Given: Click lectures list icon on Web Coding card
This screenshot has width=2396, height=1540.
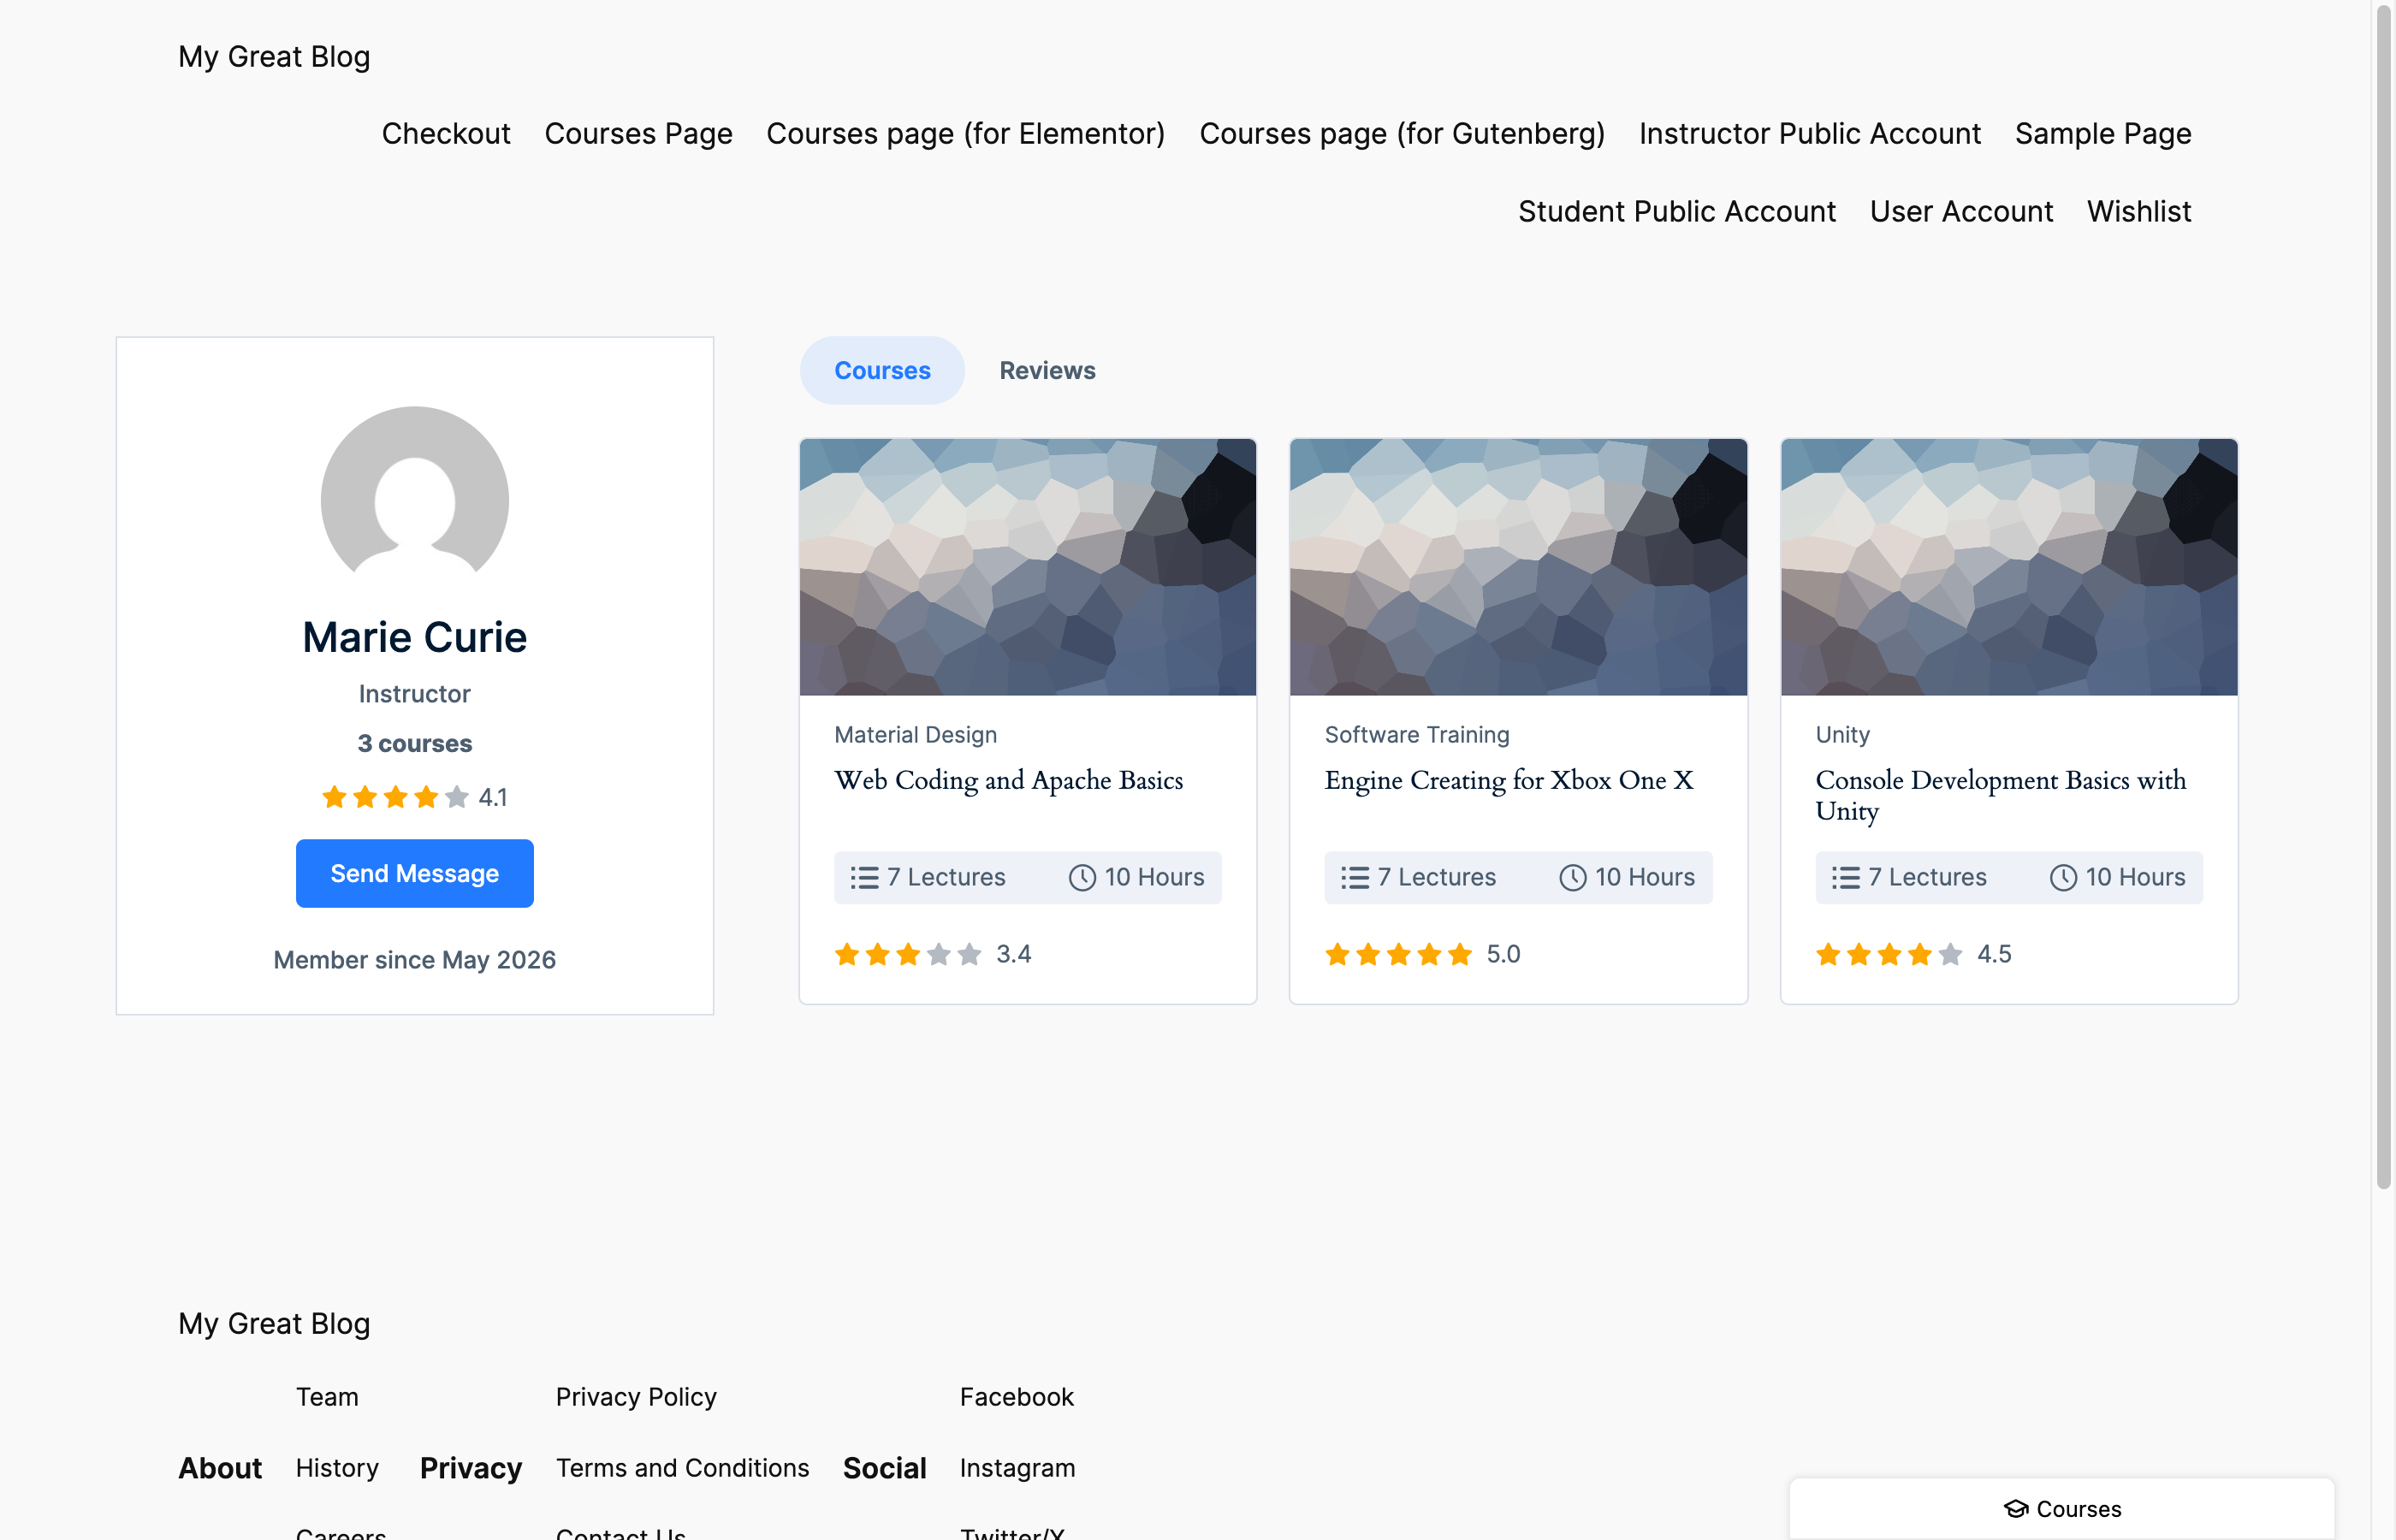Looking at the screenshot, I should click(x=864, y=878).
